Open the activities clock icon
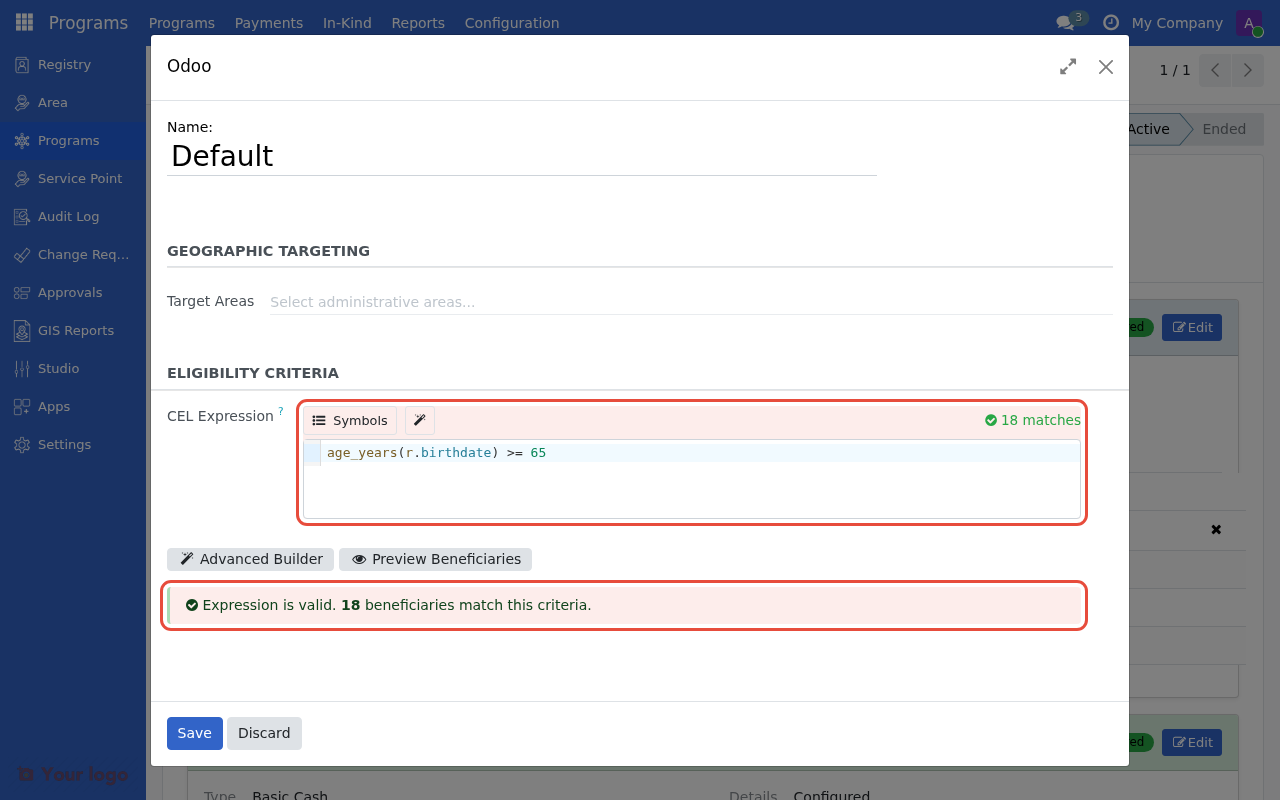The image size is (1280, 800). click(x=1109, y=22)
